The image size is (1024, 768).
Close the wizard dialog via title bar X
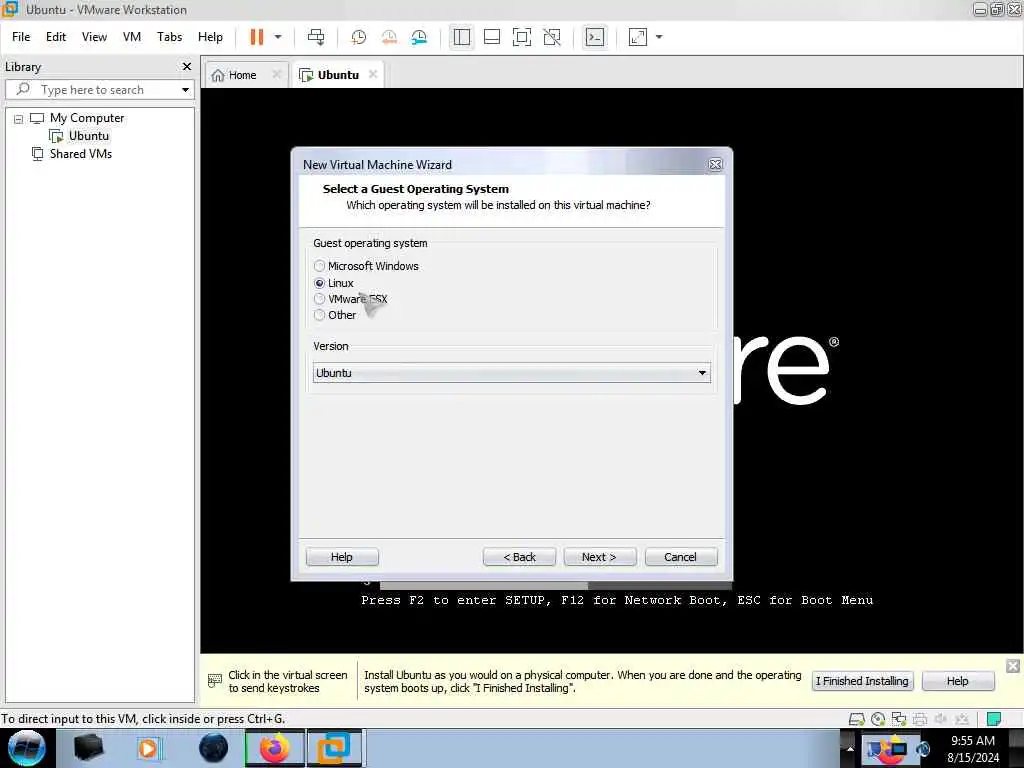[715, 165]
